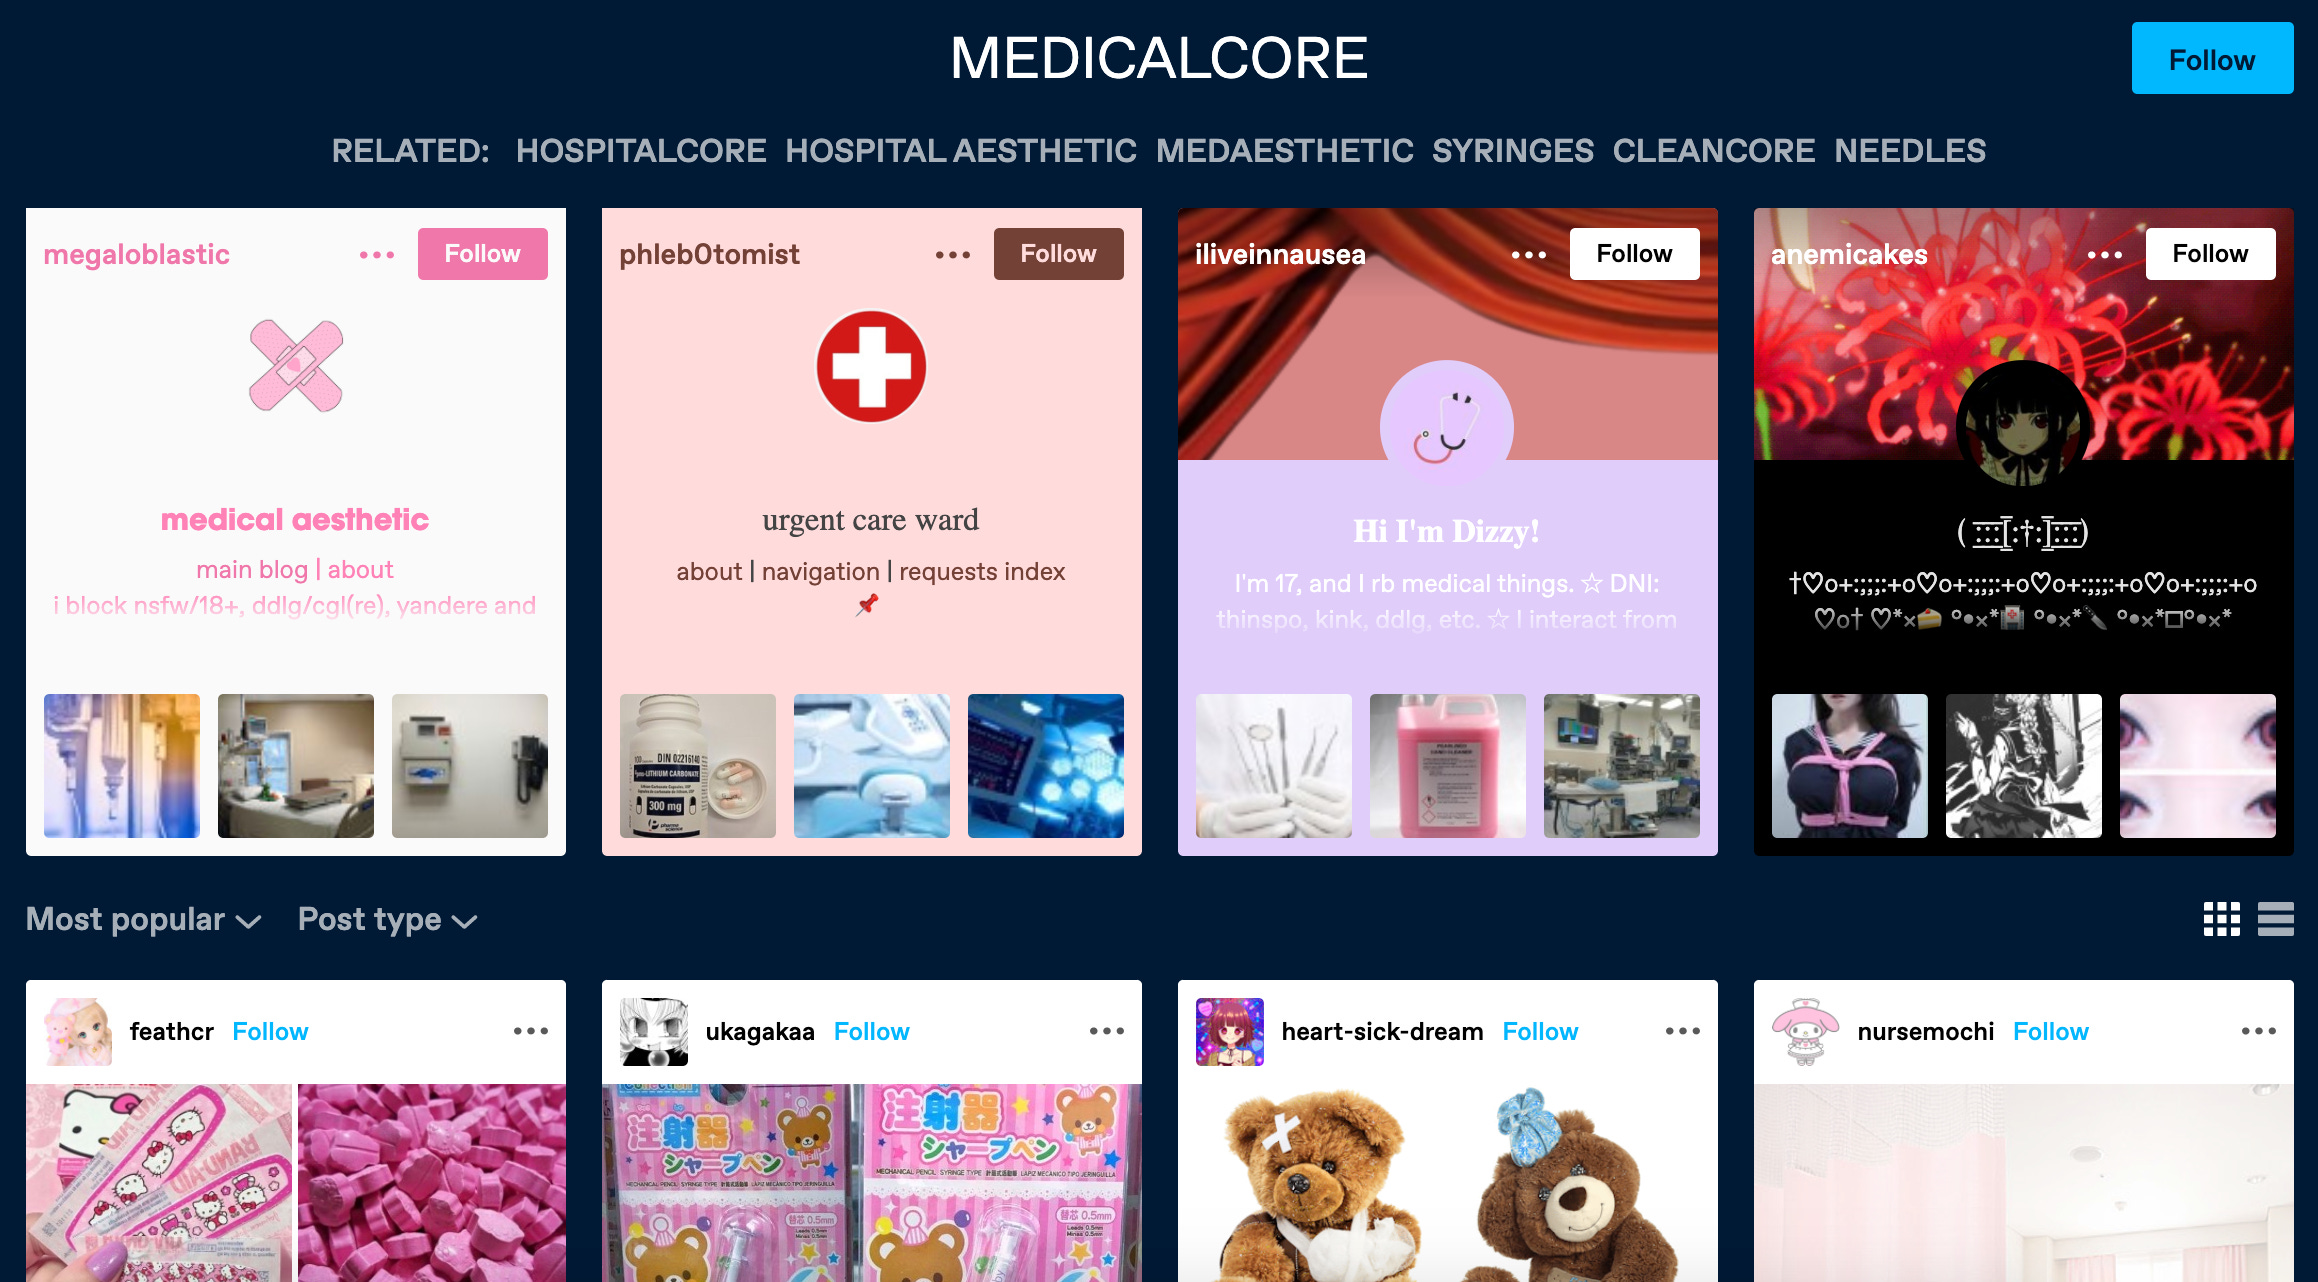Expand the Post type filter dropdown
2318x1282 pixels.
(x=388, y=919)
